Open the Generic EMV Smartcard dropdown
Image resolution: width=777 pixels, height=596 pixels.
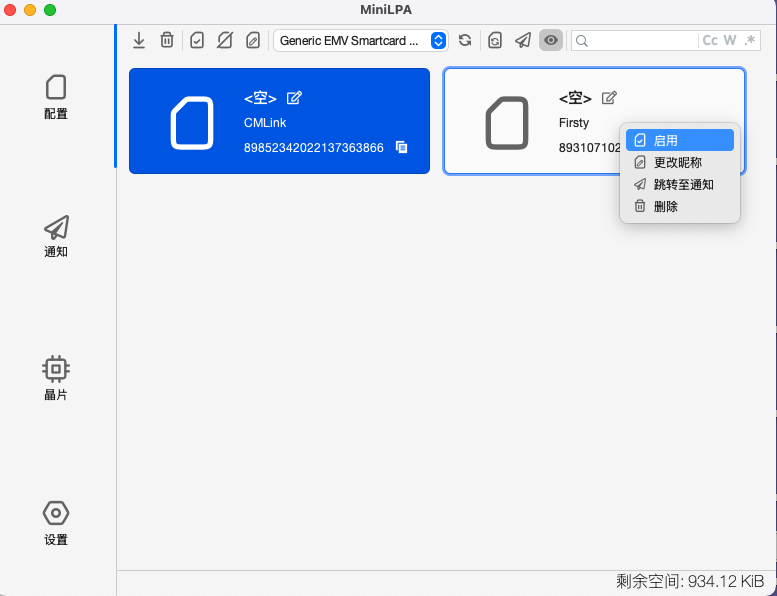pos(361,40)
